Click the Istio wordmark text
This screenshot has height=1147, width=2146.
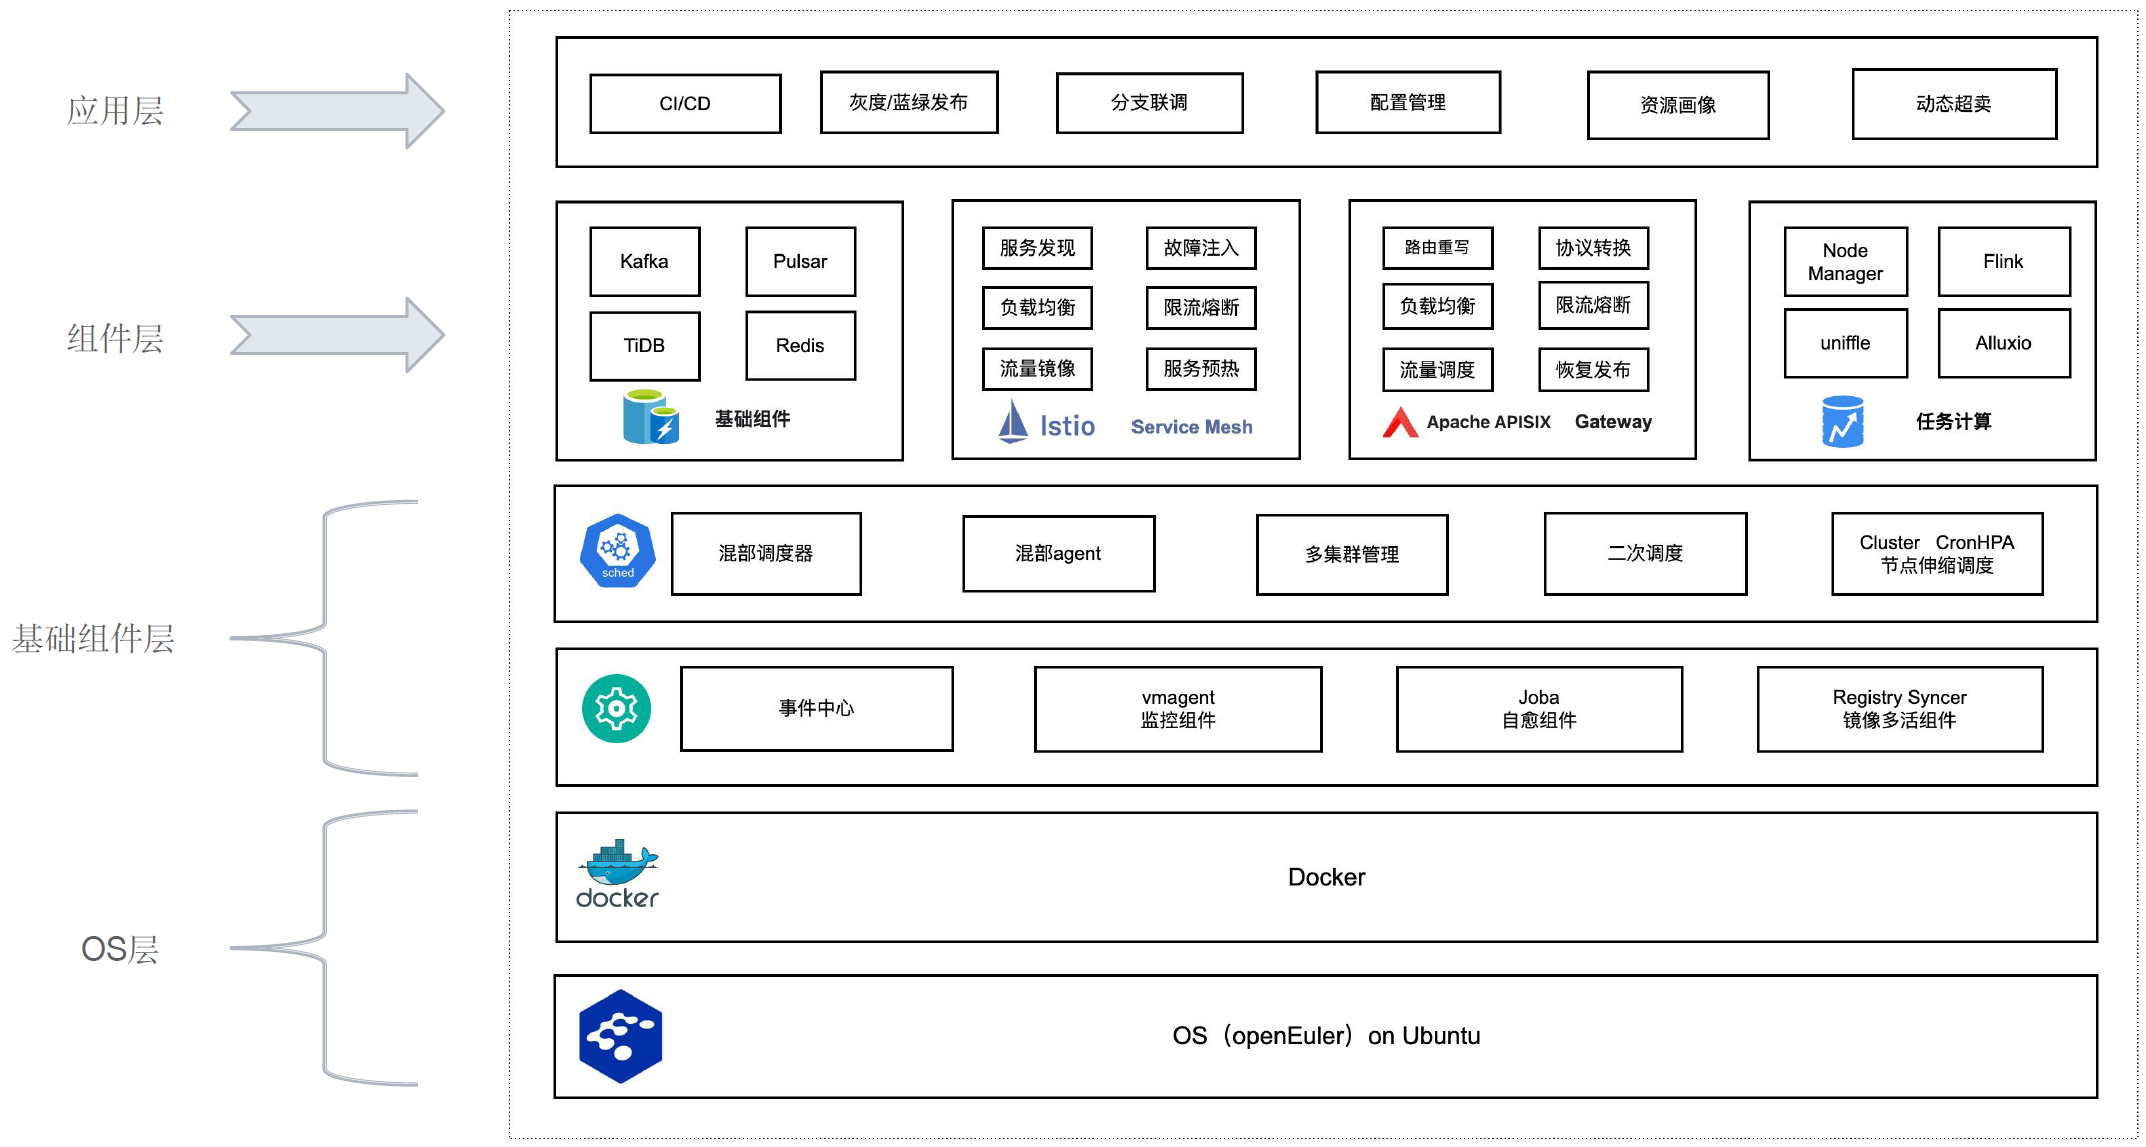1067,426
